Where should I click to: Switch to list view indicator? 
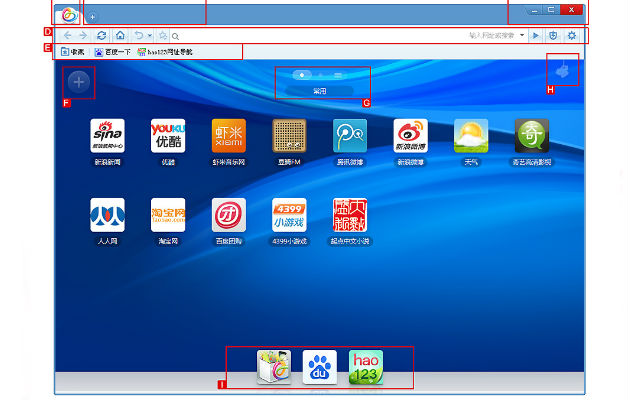(338, 75)
